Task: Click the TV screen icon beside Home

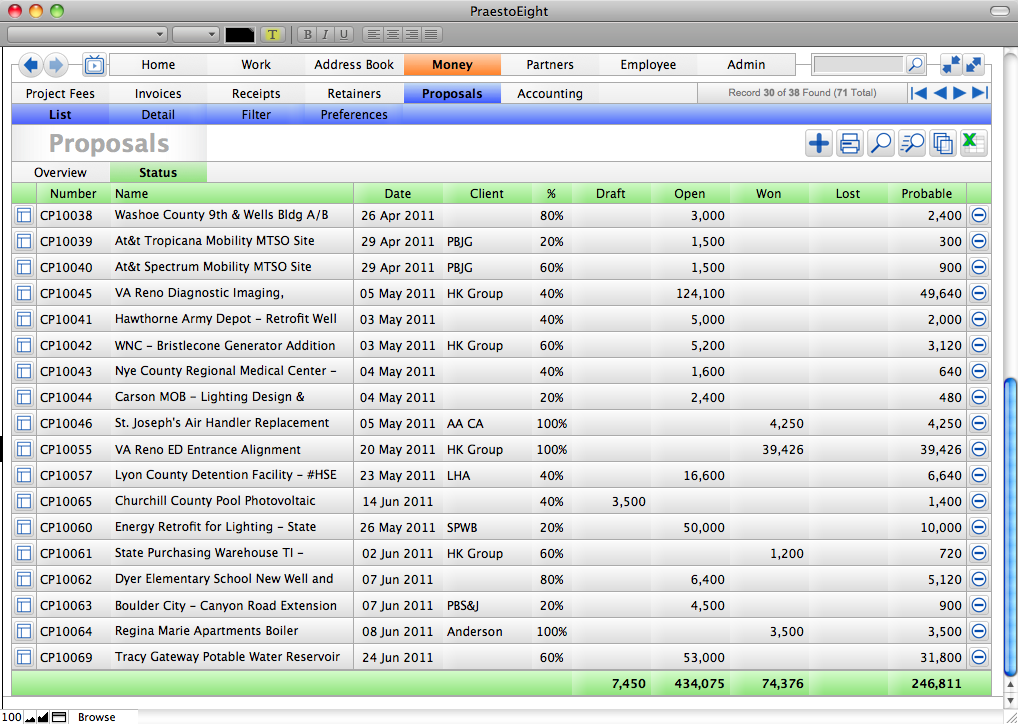Action: pos(95,65)
